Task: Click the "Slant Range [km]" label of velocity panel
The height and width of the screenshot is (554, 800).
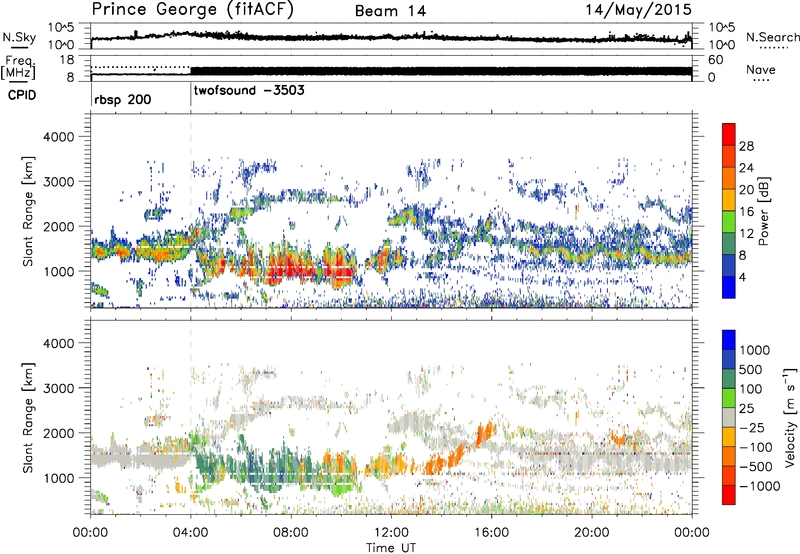Action: pyautogui.click(x=28, y=417)
